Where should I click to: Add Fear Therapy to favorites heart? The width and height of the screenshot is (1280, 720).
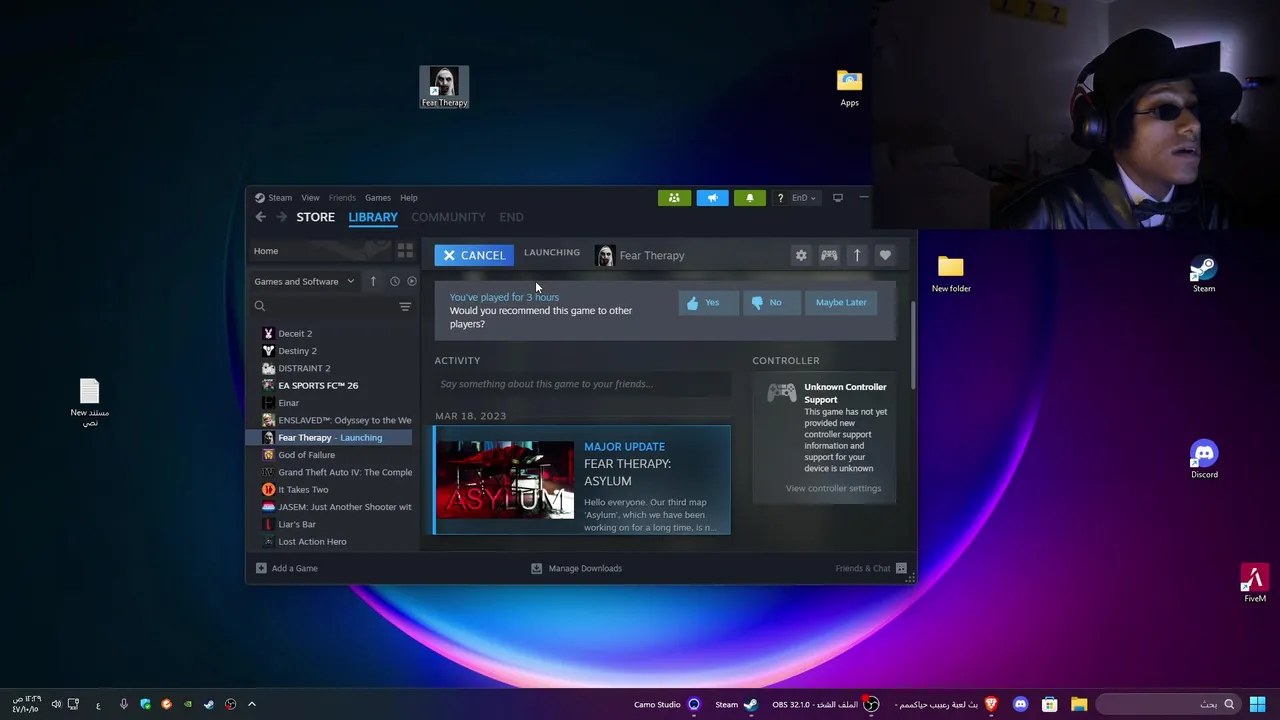885,256
